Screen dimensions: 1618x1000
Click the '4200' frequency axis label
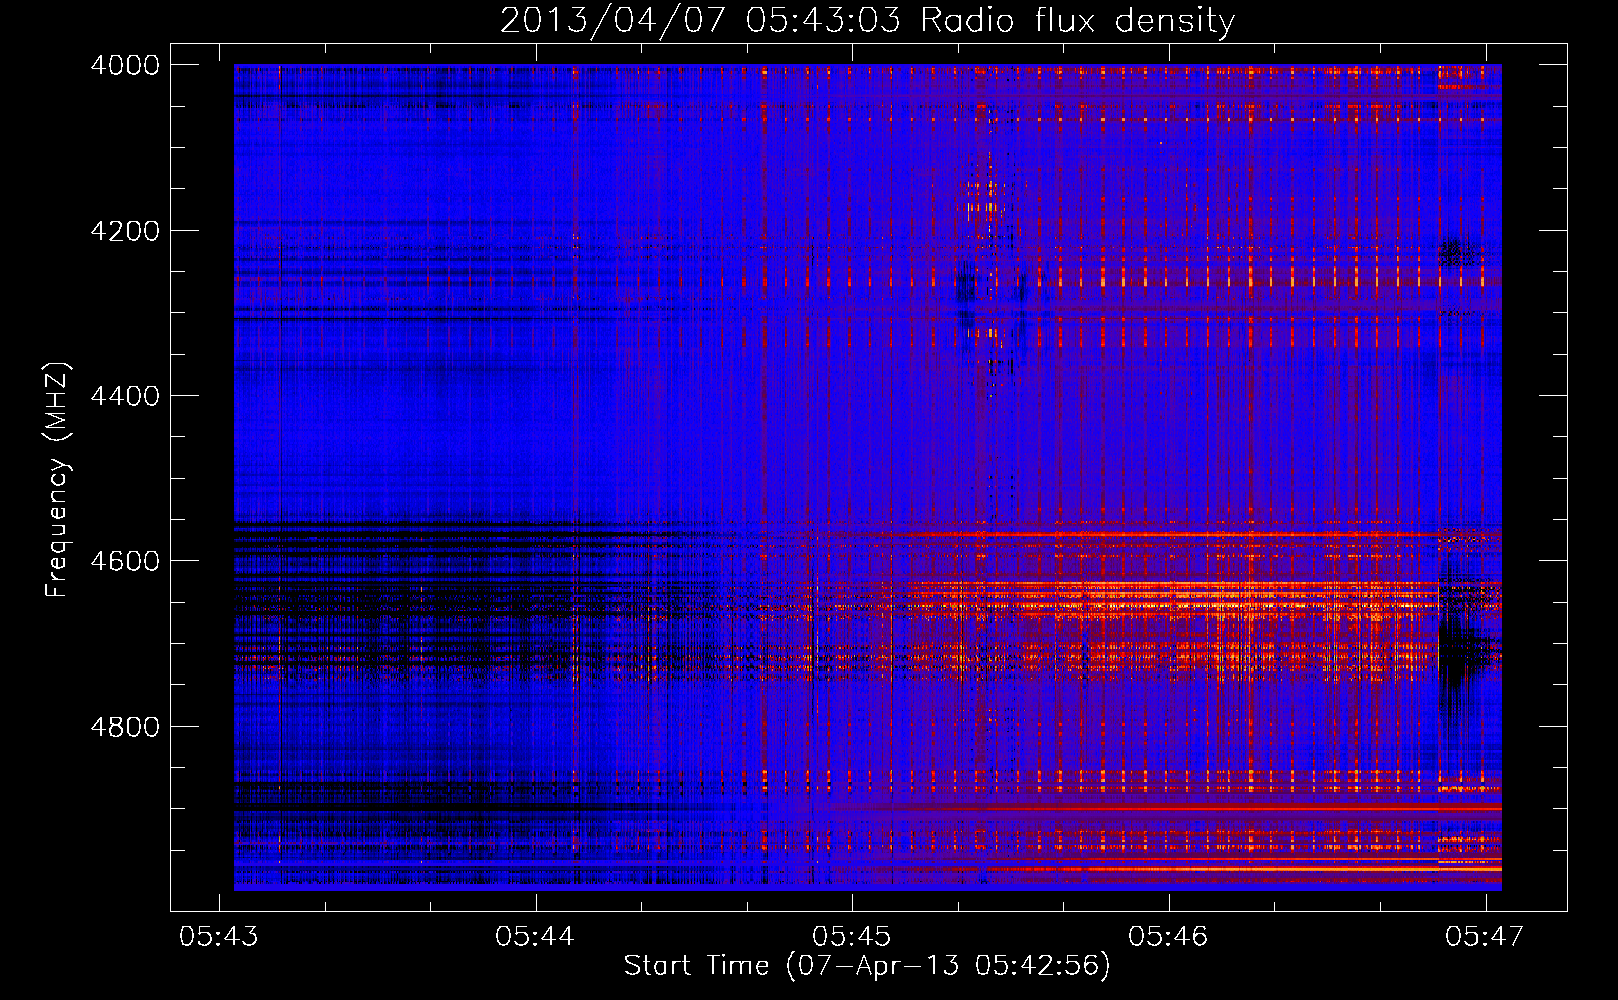(125, 231)
